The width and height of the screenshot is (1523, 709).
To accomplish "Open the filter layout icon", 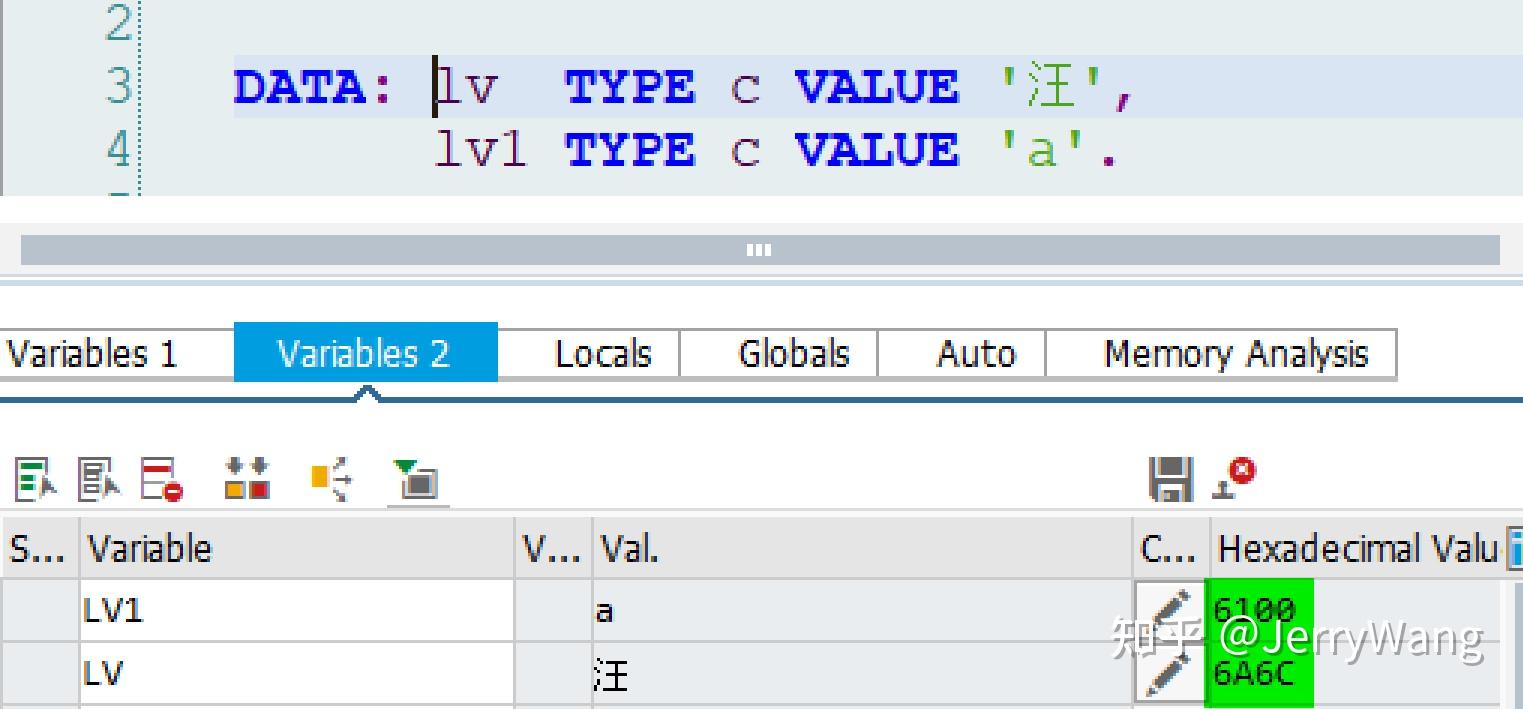I will pyautogui.click(x=415, y=477).
